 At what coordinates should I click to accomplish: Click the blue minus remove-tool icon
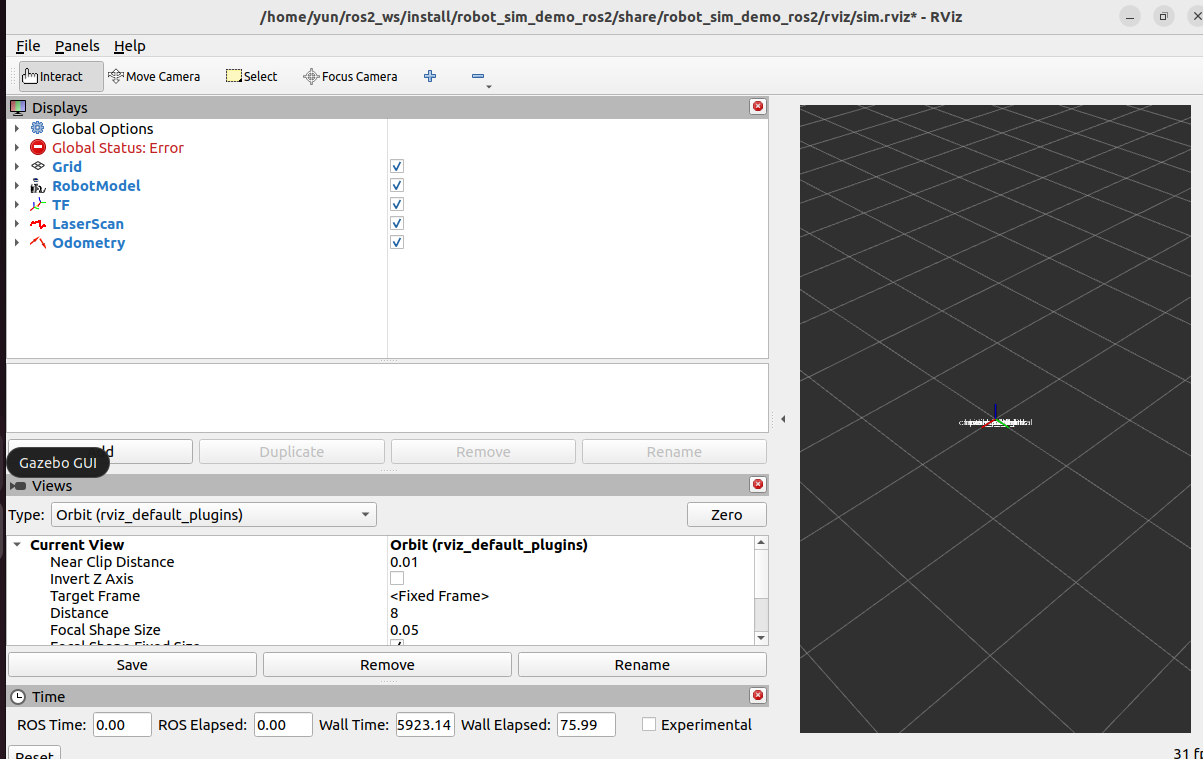click(x=478, y=76)
